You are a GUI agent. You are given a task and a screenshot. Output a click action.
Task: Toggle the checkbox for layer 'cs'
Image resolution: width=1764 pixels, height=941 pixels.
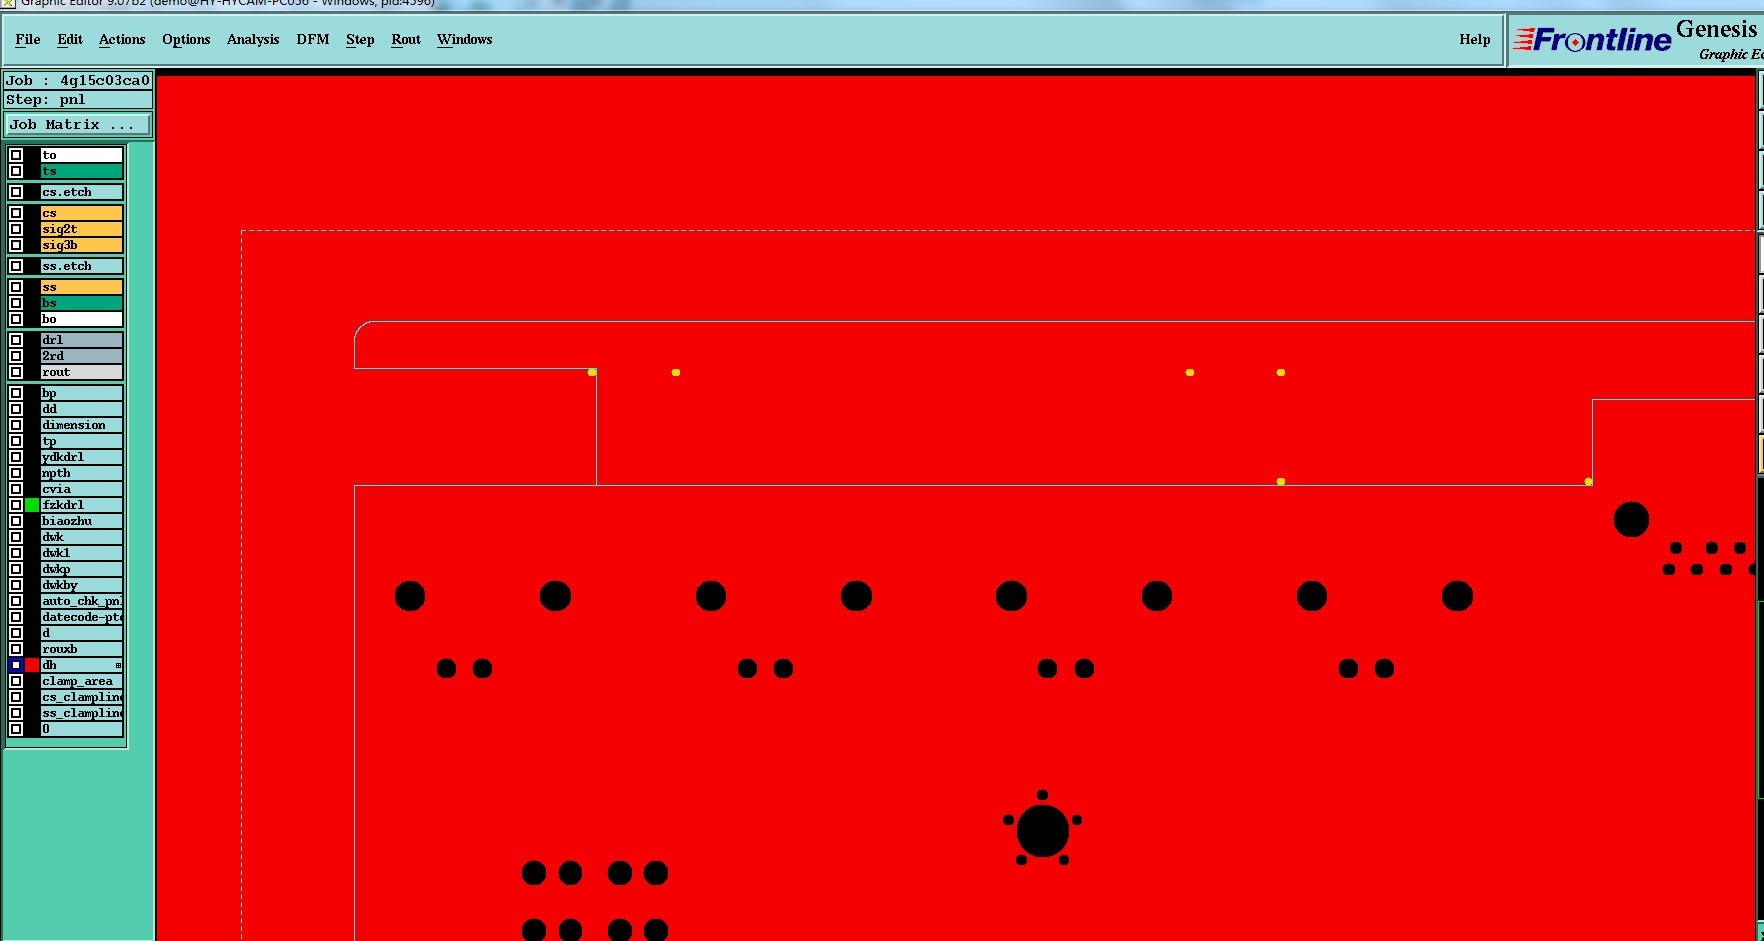(16, 213)
